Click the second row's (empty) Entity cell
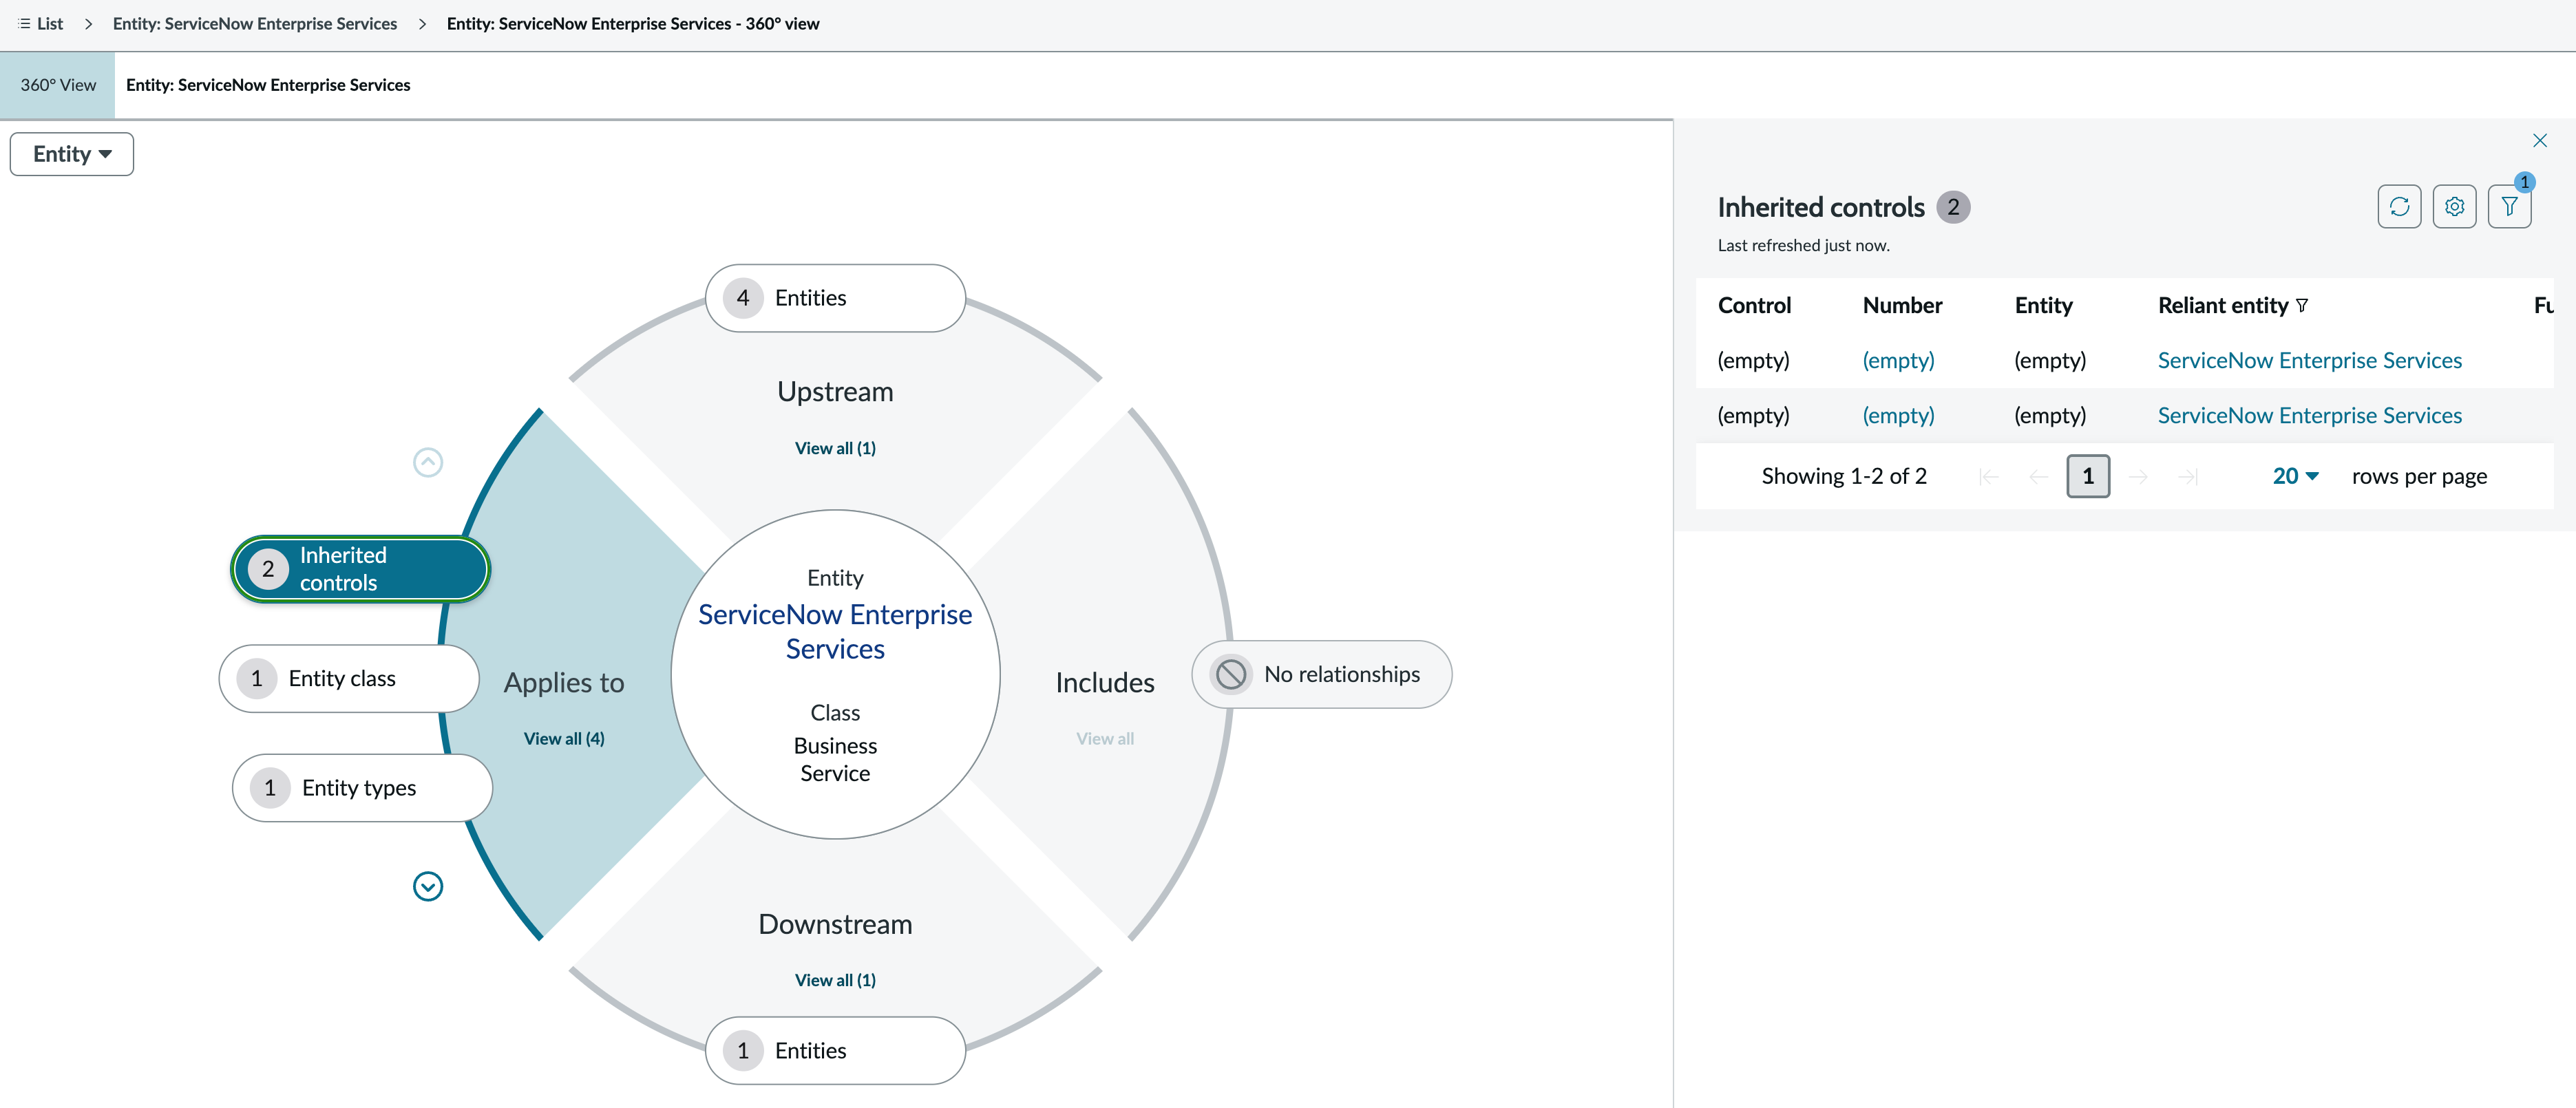The height and width of the screenshot is (1108, 2576). (2050, 416)
